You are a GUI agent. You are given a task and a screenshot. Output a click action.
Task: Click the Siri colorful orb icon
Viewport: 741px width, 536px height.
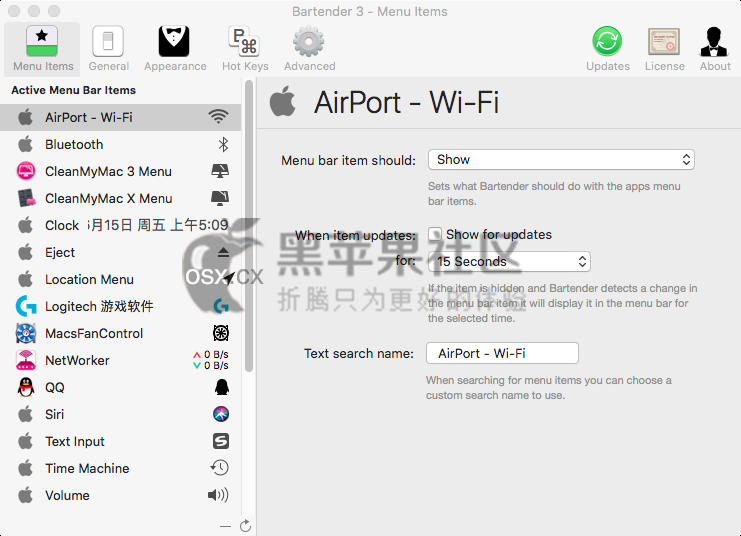tap(221, 414)
